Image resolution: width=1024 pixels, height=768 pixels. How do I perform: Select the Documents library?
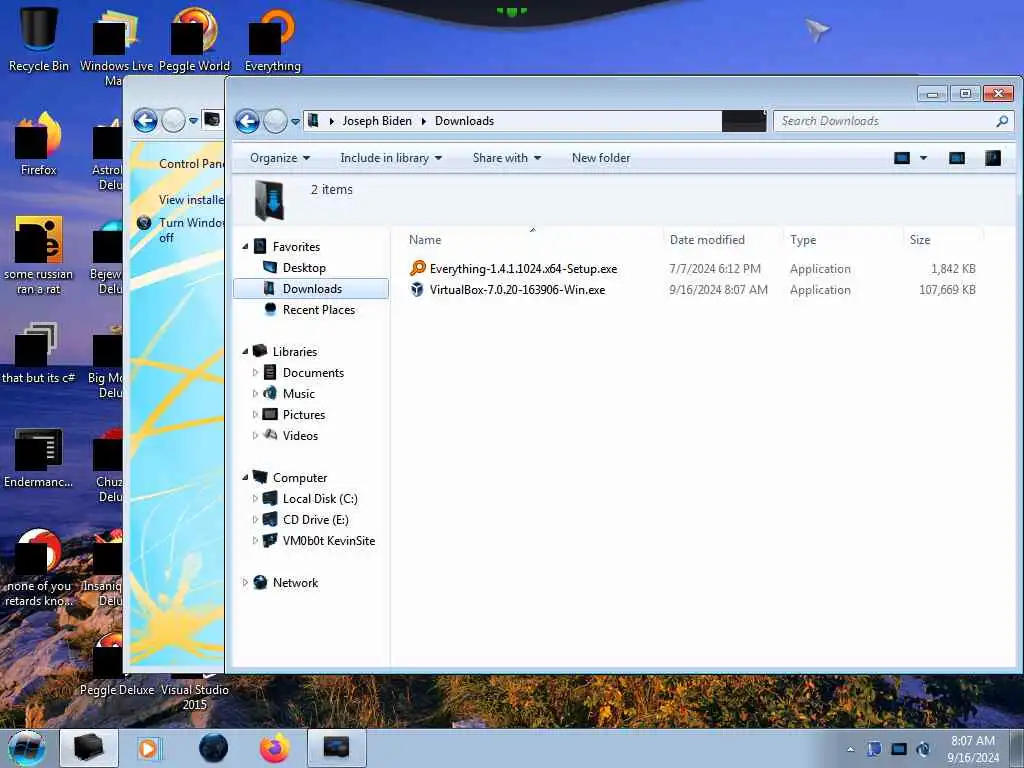[x=313, y=372]
